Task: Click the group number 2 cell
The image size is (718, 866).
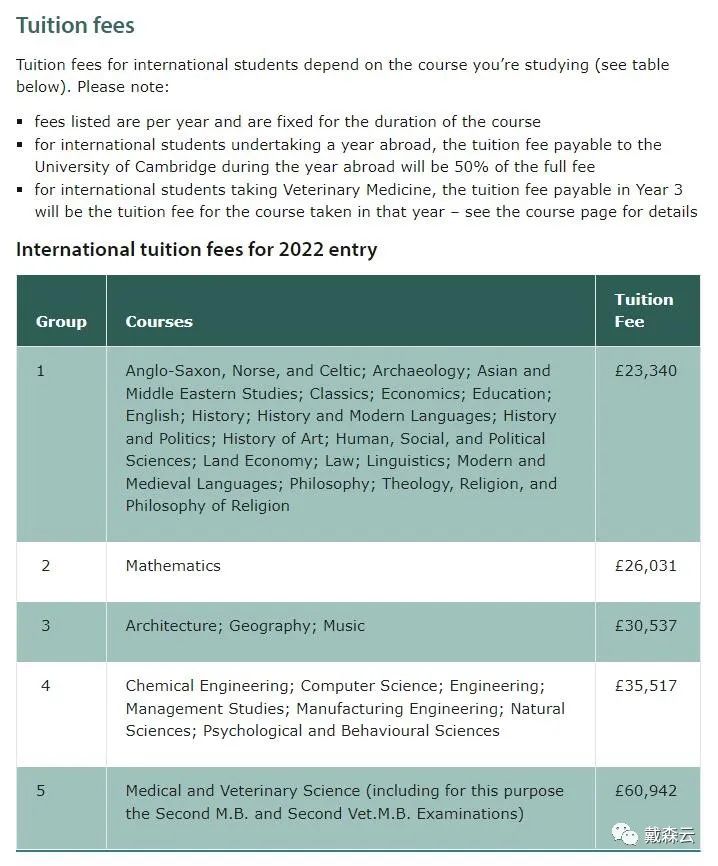Action: point(46,566)
